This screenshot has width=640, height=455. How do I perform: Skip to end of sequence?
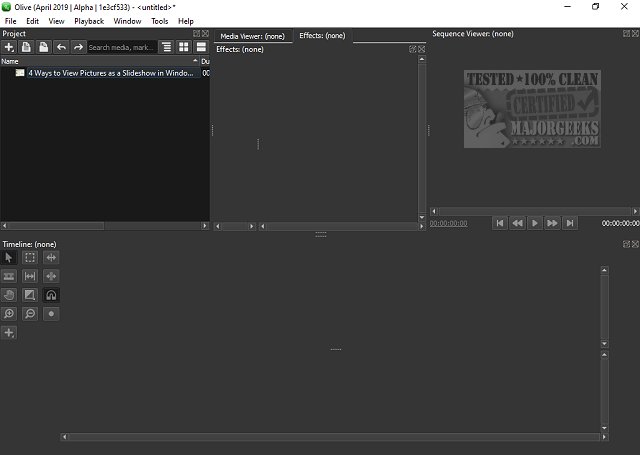click(x=569, y=223)
